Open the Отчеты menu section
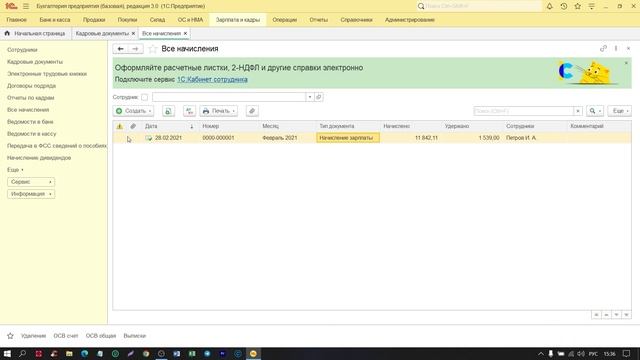 click(x=318, y=20)
